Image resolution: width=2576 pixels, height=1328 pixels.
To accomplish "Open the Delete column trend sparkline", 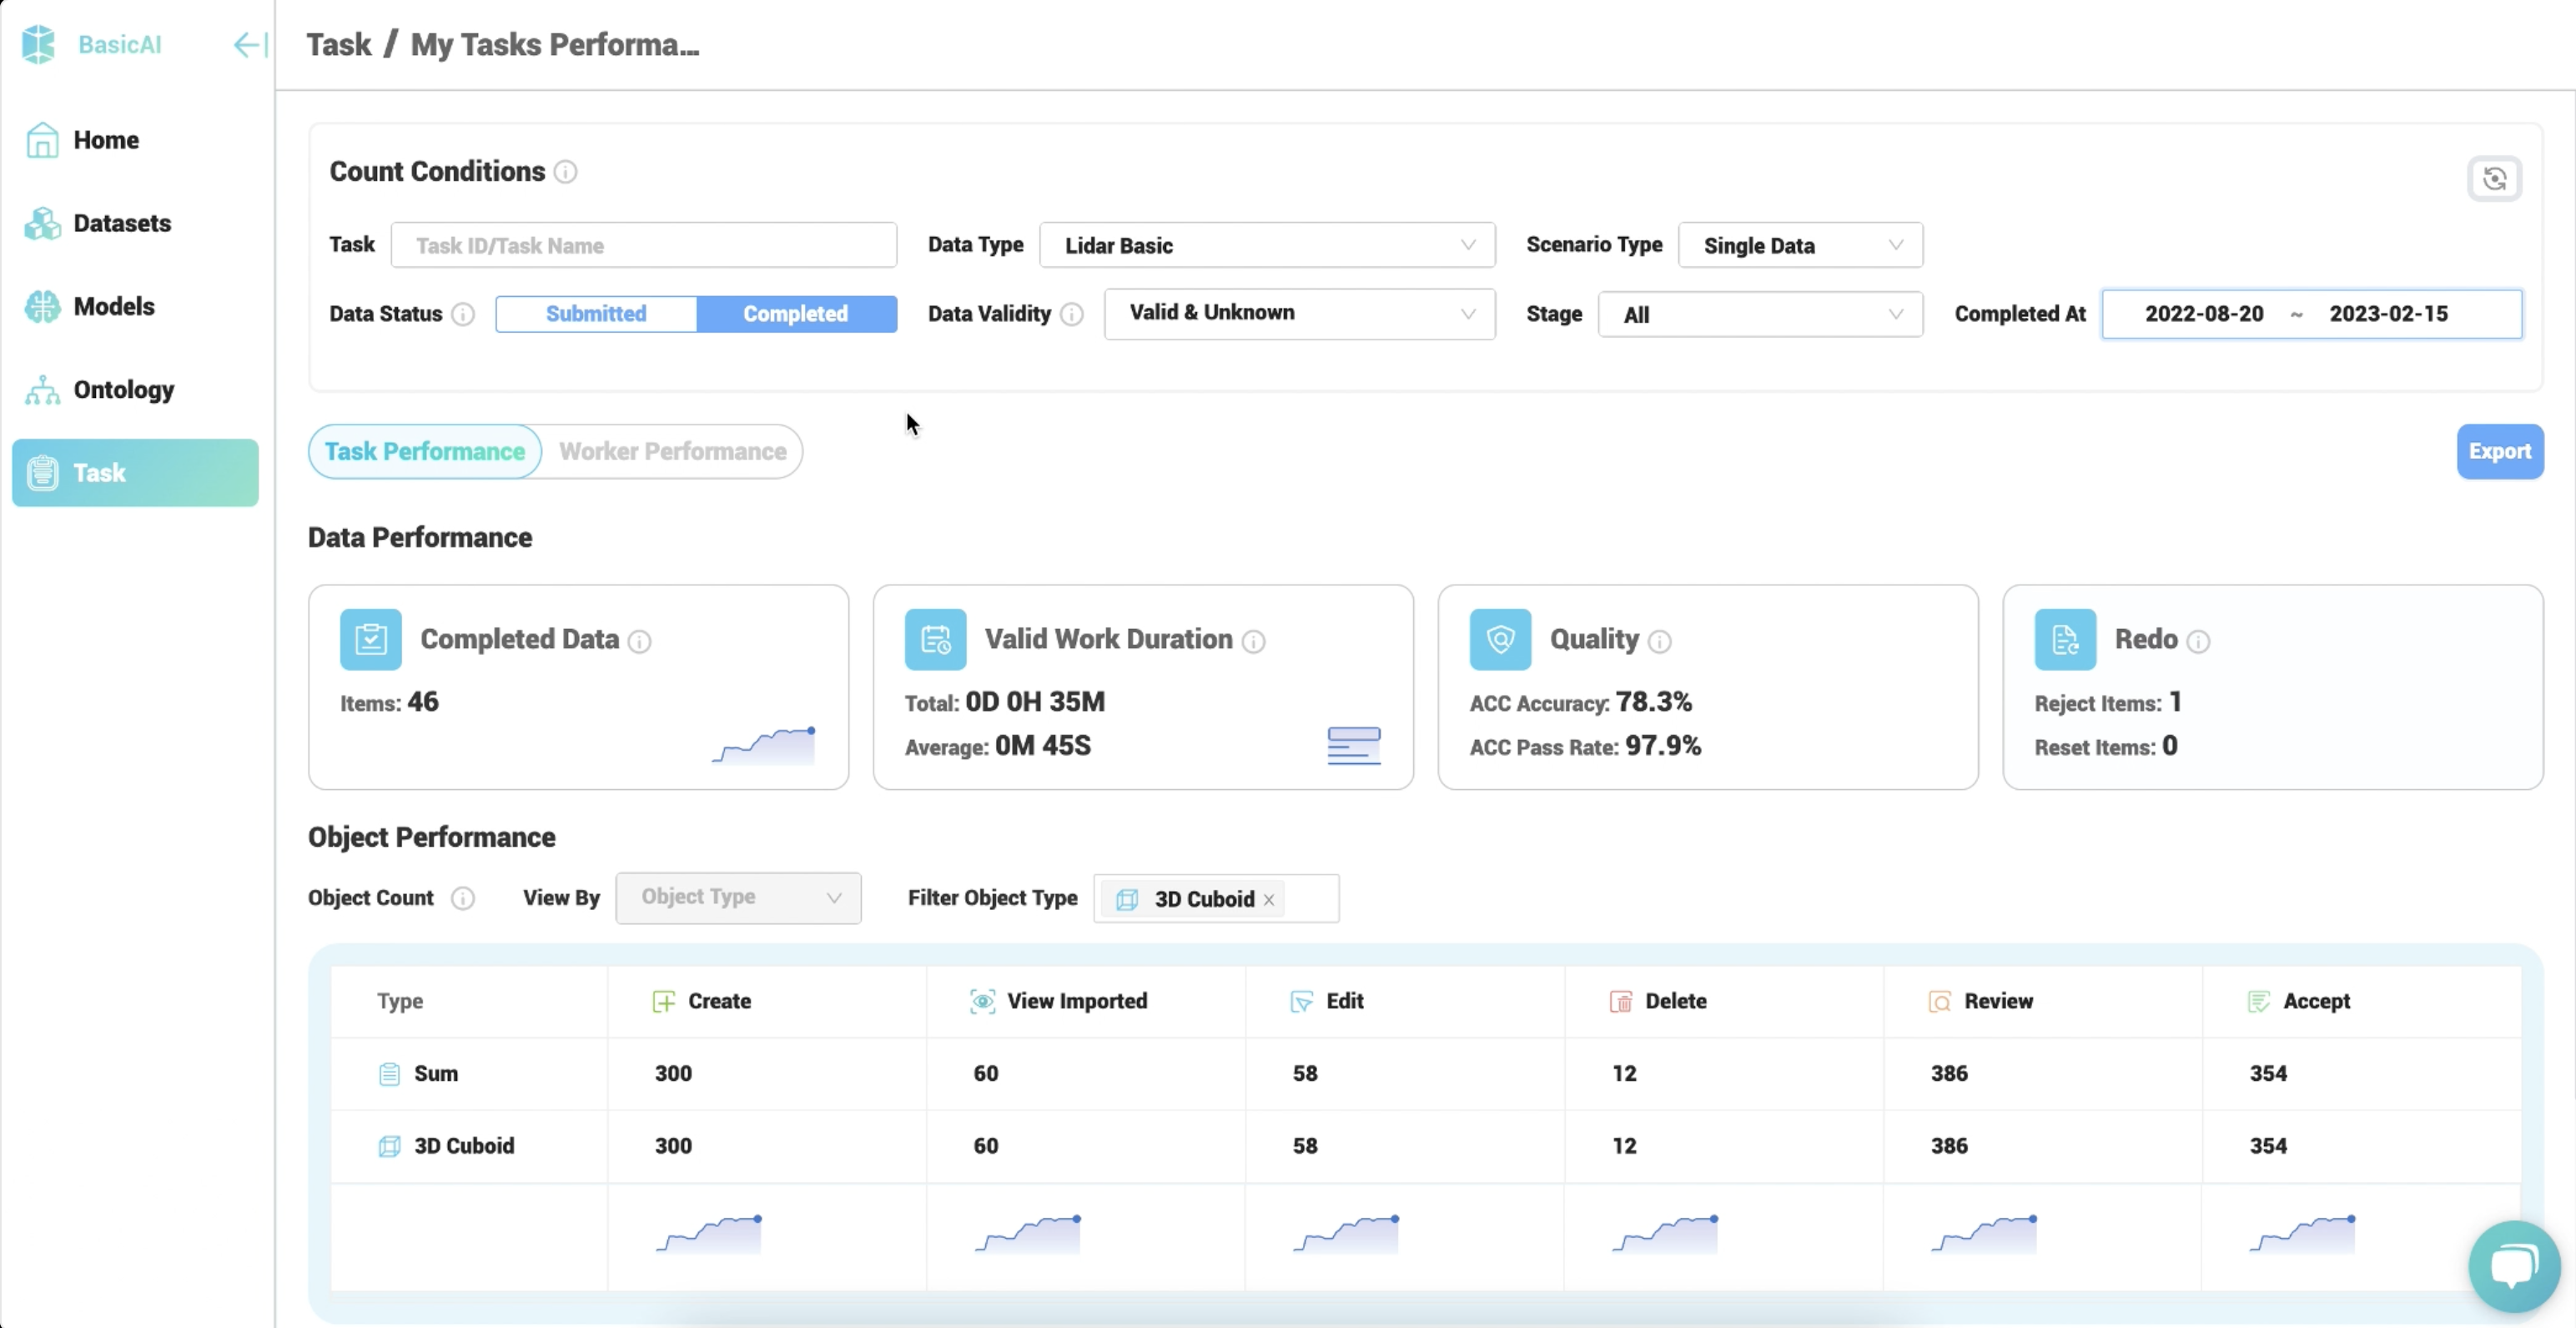I will pyautogui.click(x=1665, y=1234).
